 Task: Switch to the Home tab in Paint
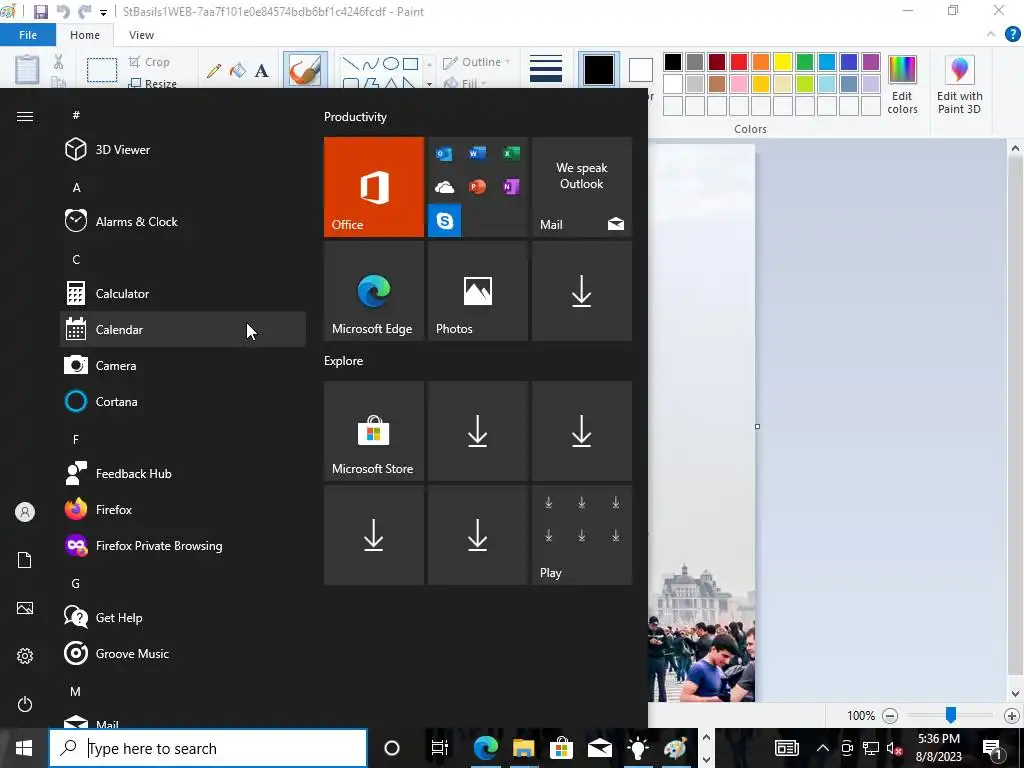pos(85,35)
